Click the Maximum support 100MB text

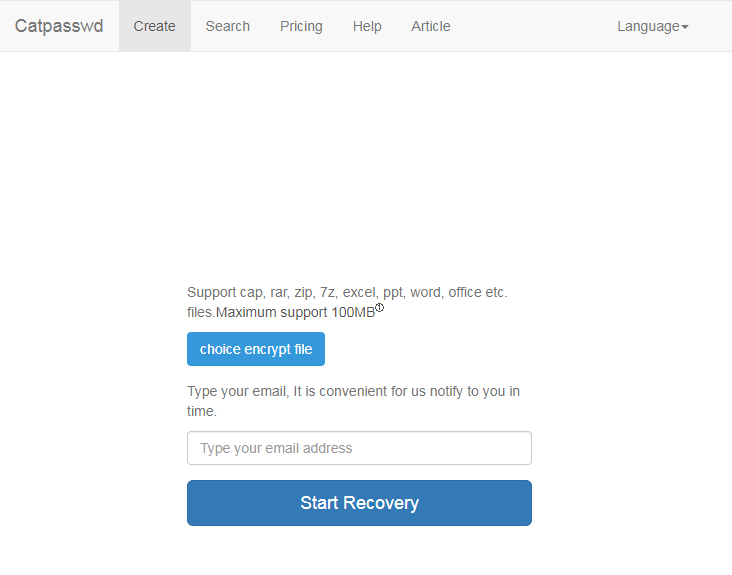point(295,312)
